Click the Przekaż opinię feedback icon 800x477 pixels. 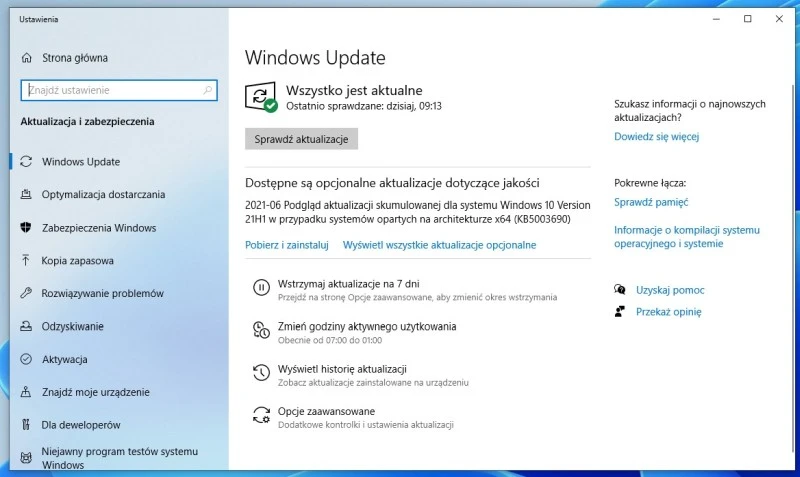coord(620,311)
